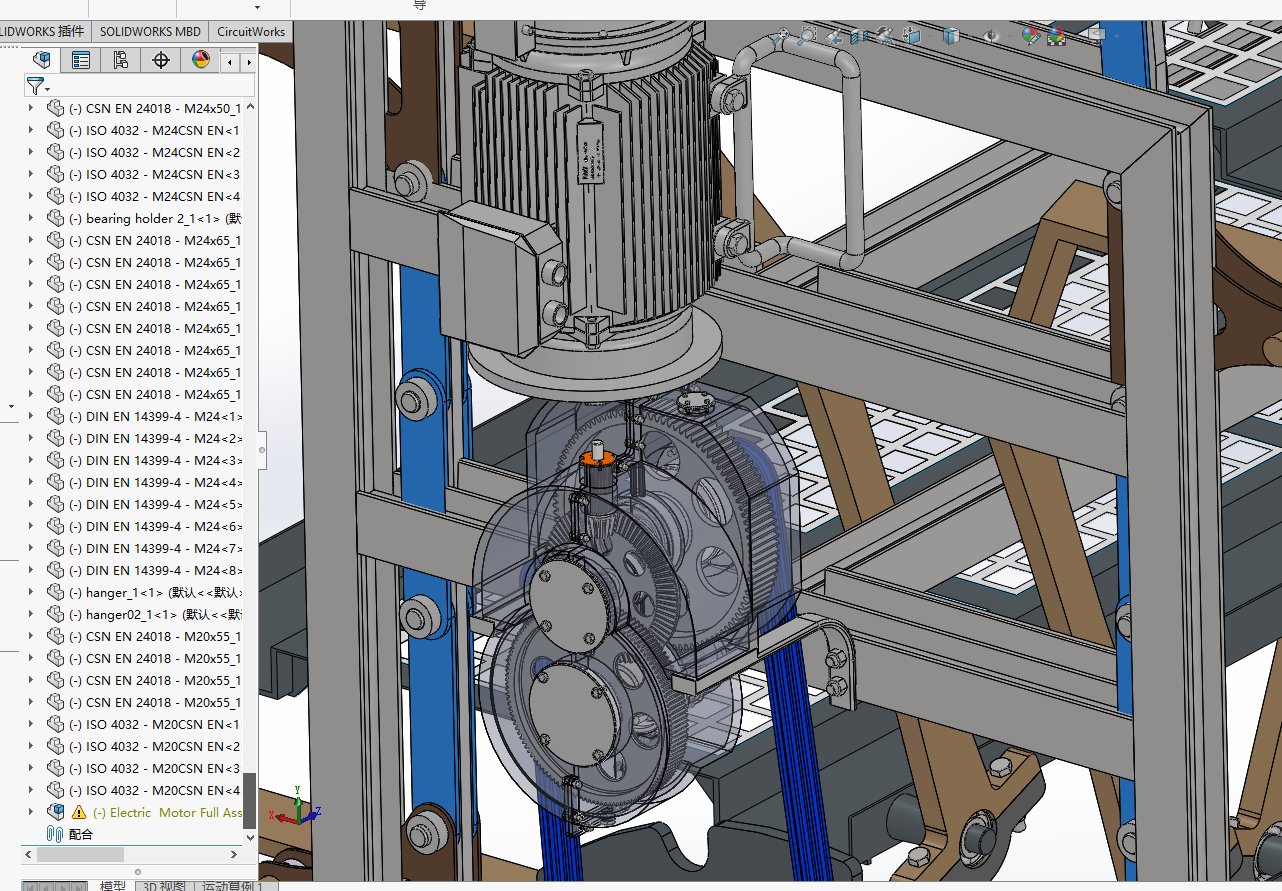1282x891 pixels.
Task: Click the tree's horizontal scrollbar right arrow
Action: click(235, 854)
